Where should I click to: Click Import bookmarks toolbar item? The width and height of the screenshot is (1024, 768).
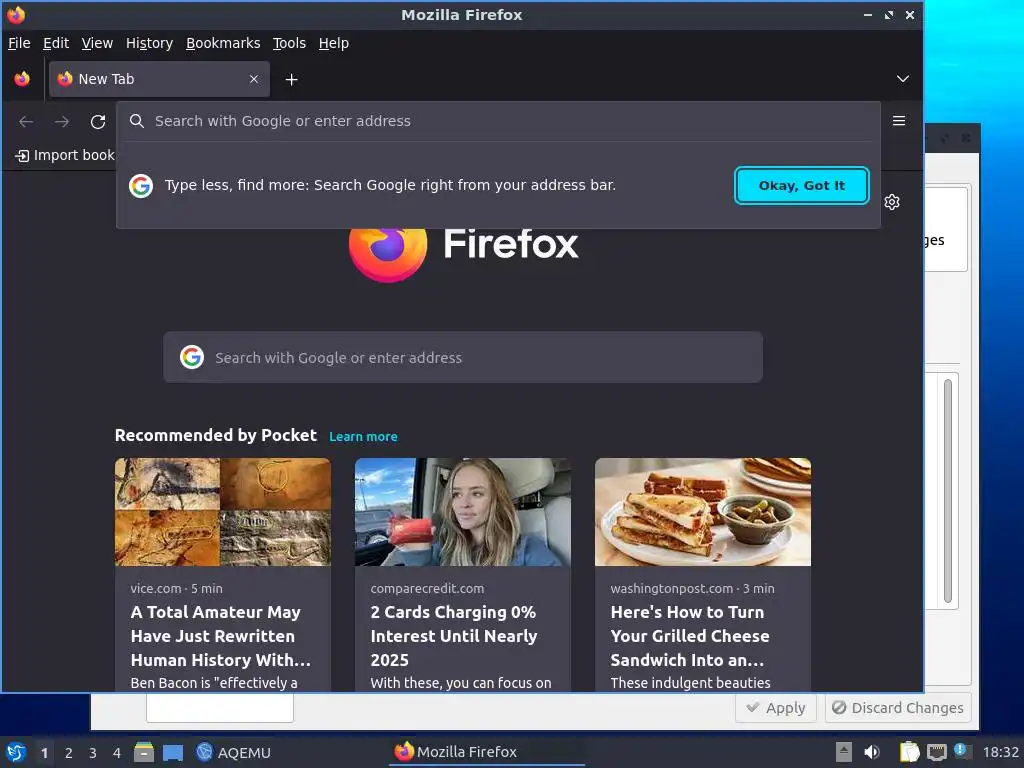tap(65, 155)
